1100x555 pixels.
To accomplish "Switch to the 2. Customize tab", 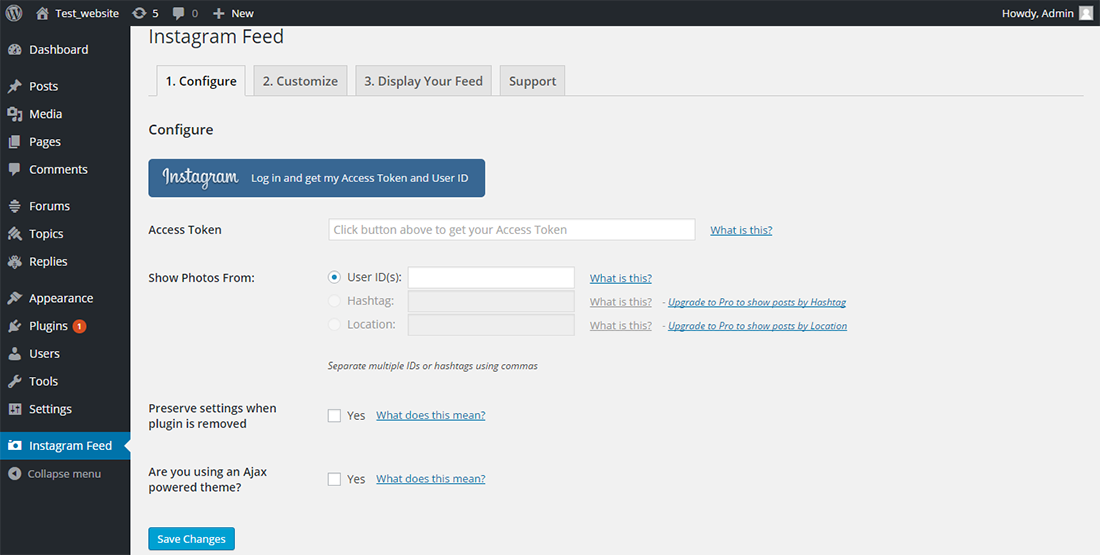I will (300, 81).
